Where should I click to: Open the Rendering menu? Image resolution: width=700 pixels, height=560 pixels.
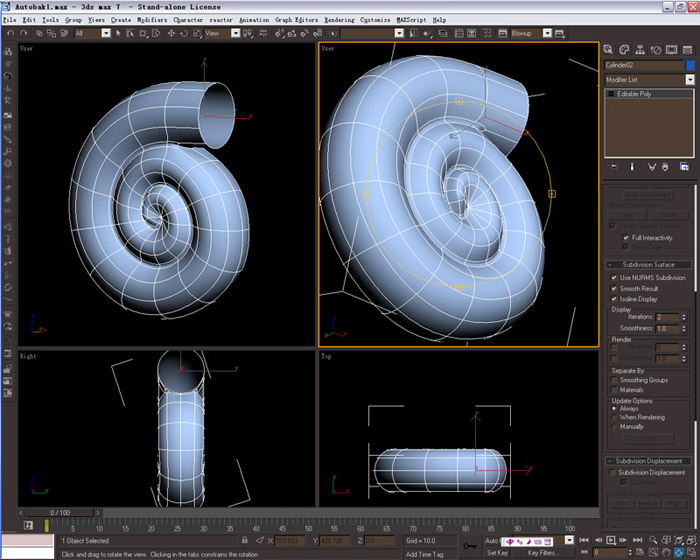pos(339,20)
